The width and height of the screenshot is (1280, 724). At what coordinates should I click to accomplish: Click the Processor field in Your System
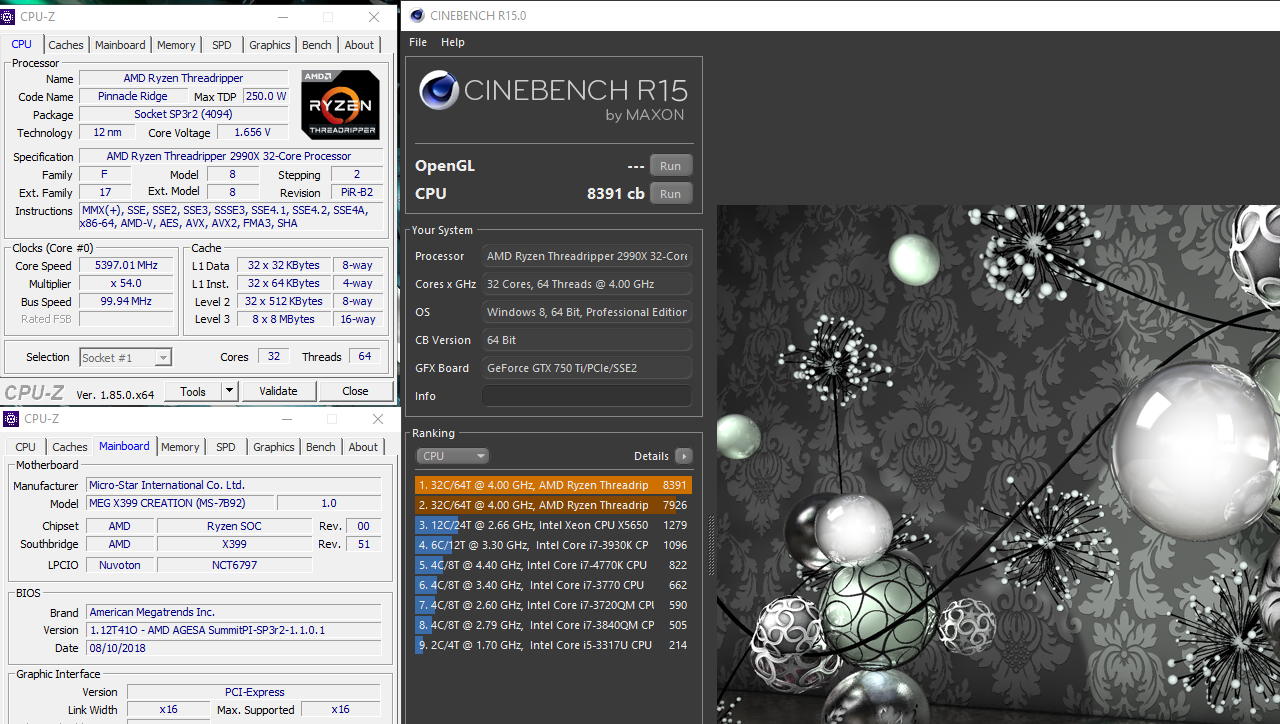[x=587, y=256]
